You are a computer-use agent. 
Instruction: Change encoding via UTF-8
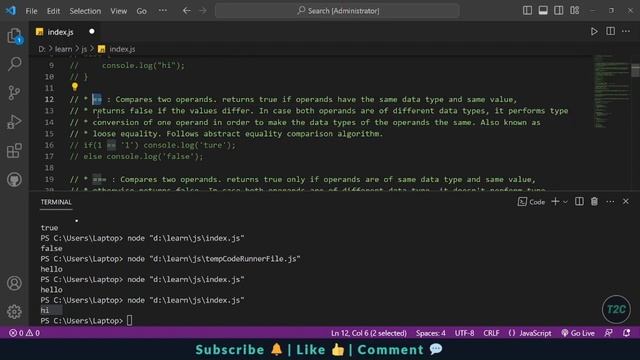(464, 333)
